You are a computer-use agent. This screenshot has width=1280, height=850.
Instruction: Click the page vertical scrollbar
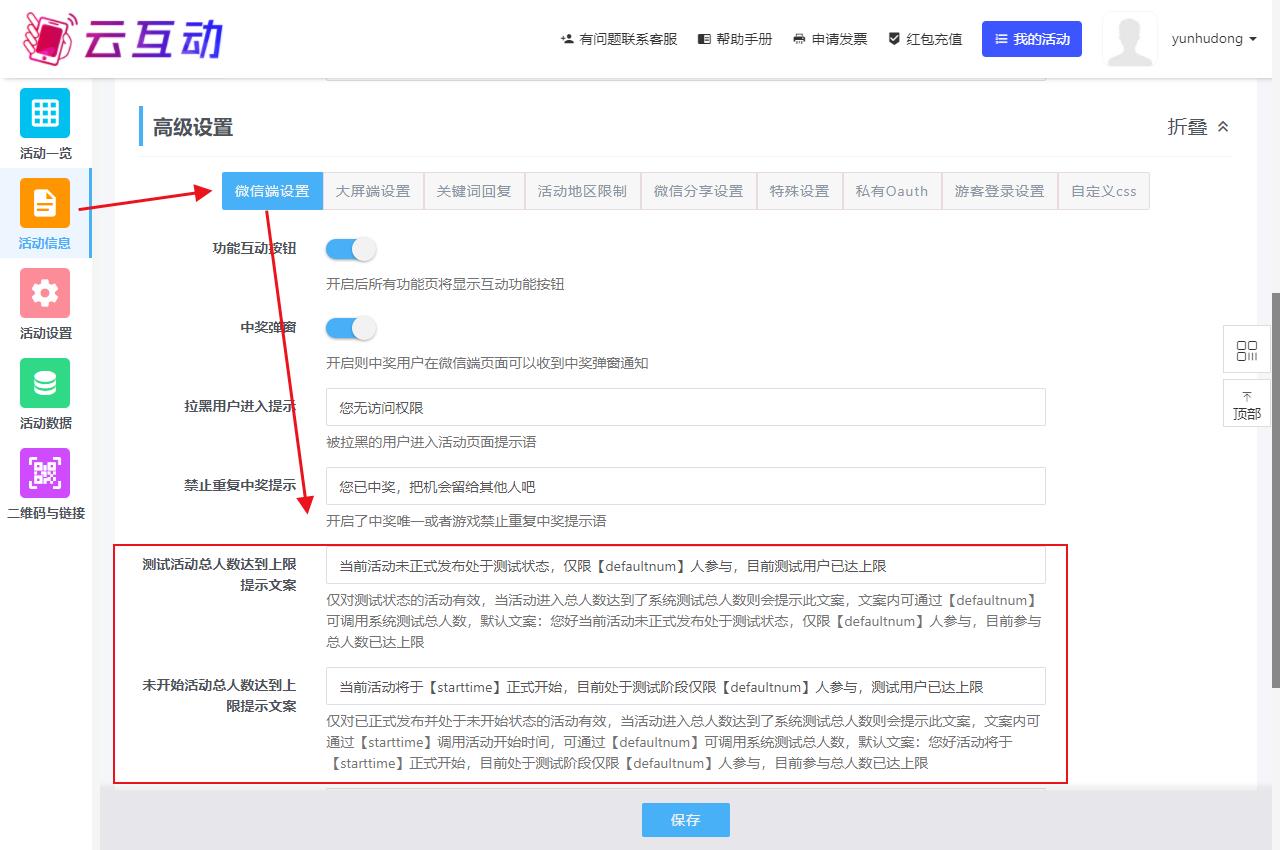[x=1275, y=490]
